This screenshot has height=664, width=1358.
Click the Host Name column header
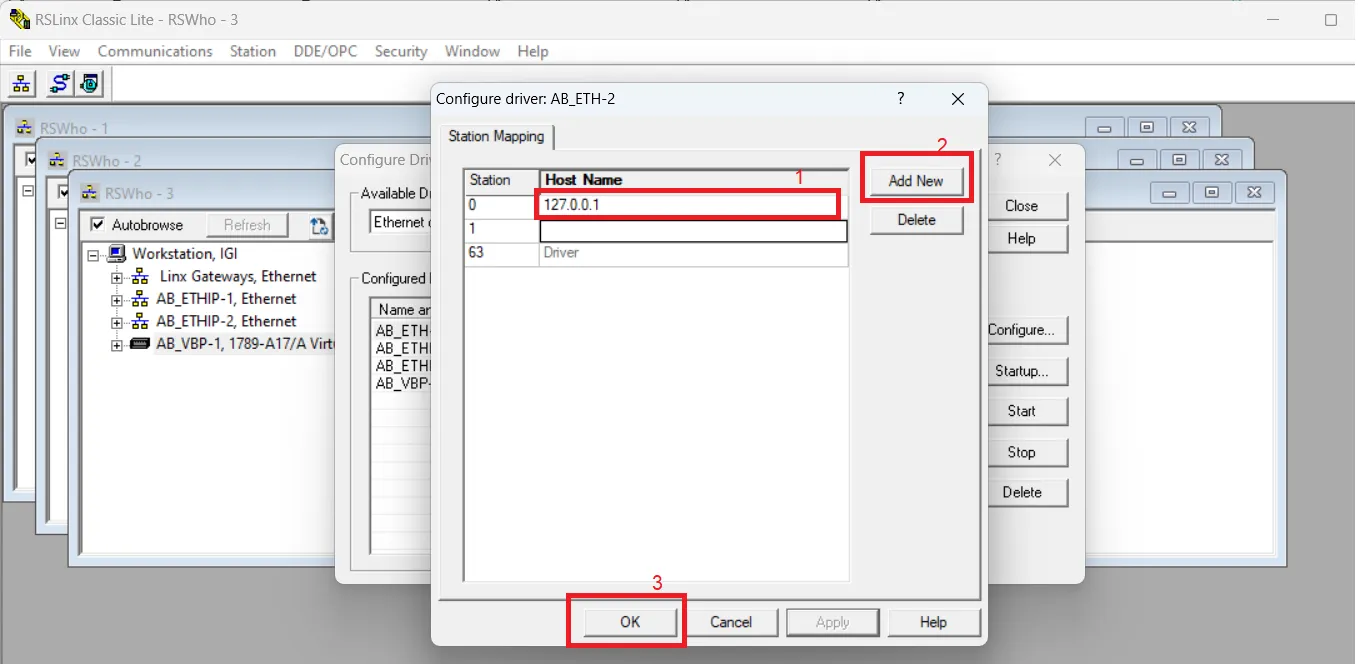[693, 180]
